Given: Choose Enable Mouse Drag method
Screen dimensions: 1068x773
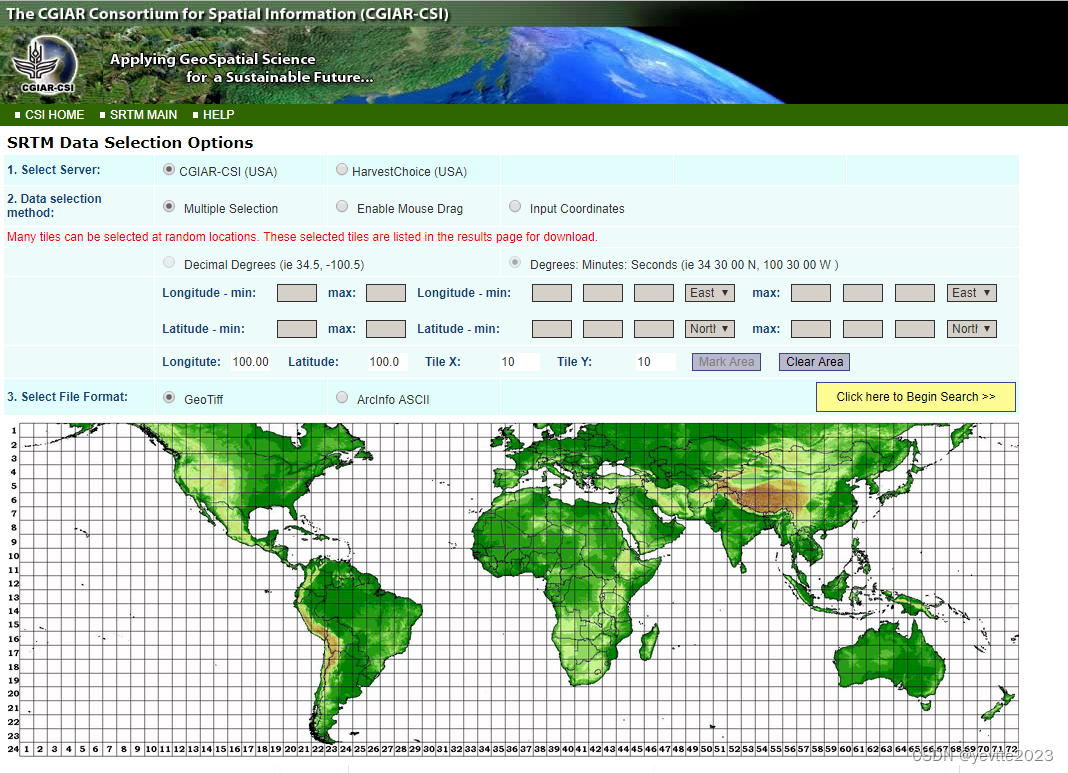Looking at the screenshot, I should tap(342, 206).
